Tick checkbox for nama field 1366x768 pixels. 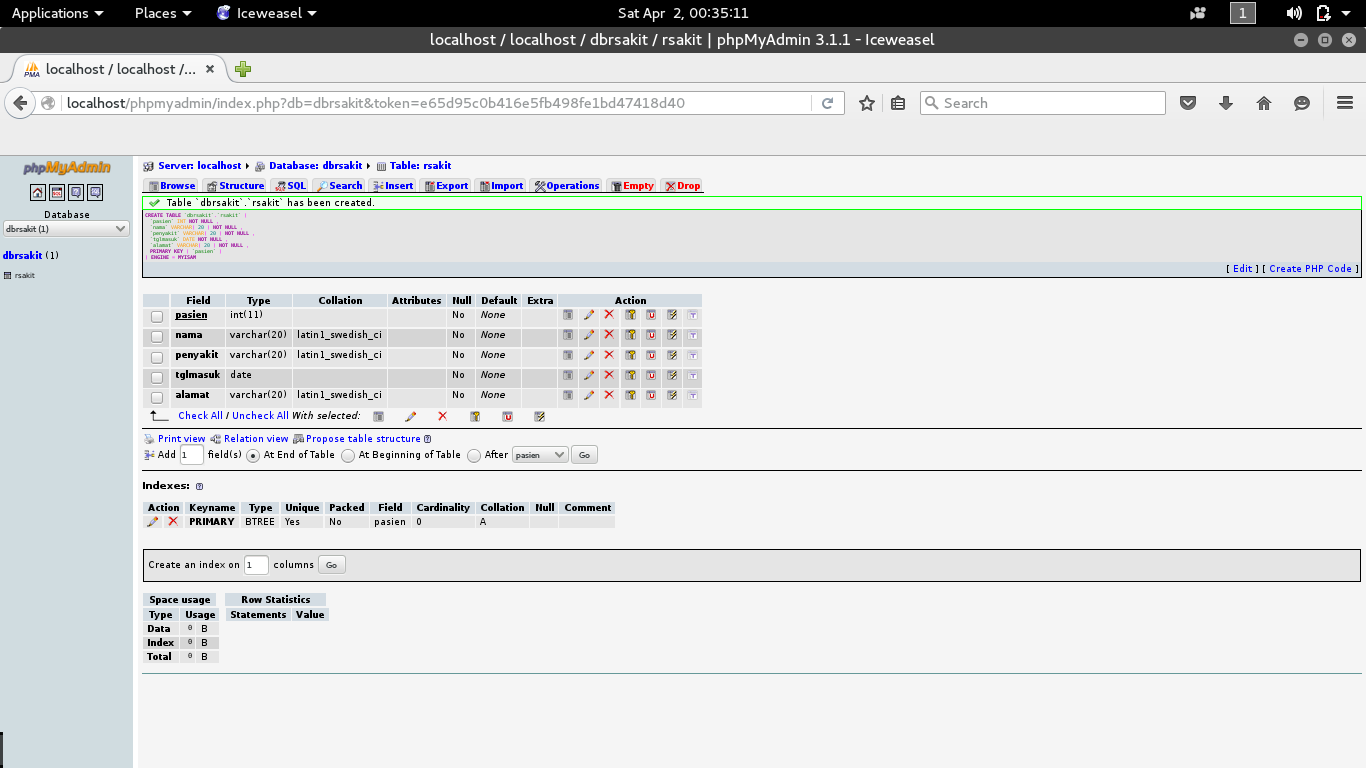(157, 336)
